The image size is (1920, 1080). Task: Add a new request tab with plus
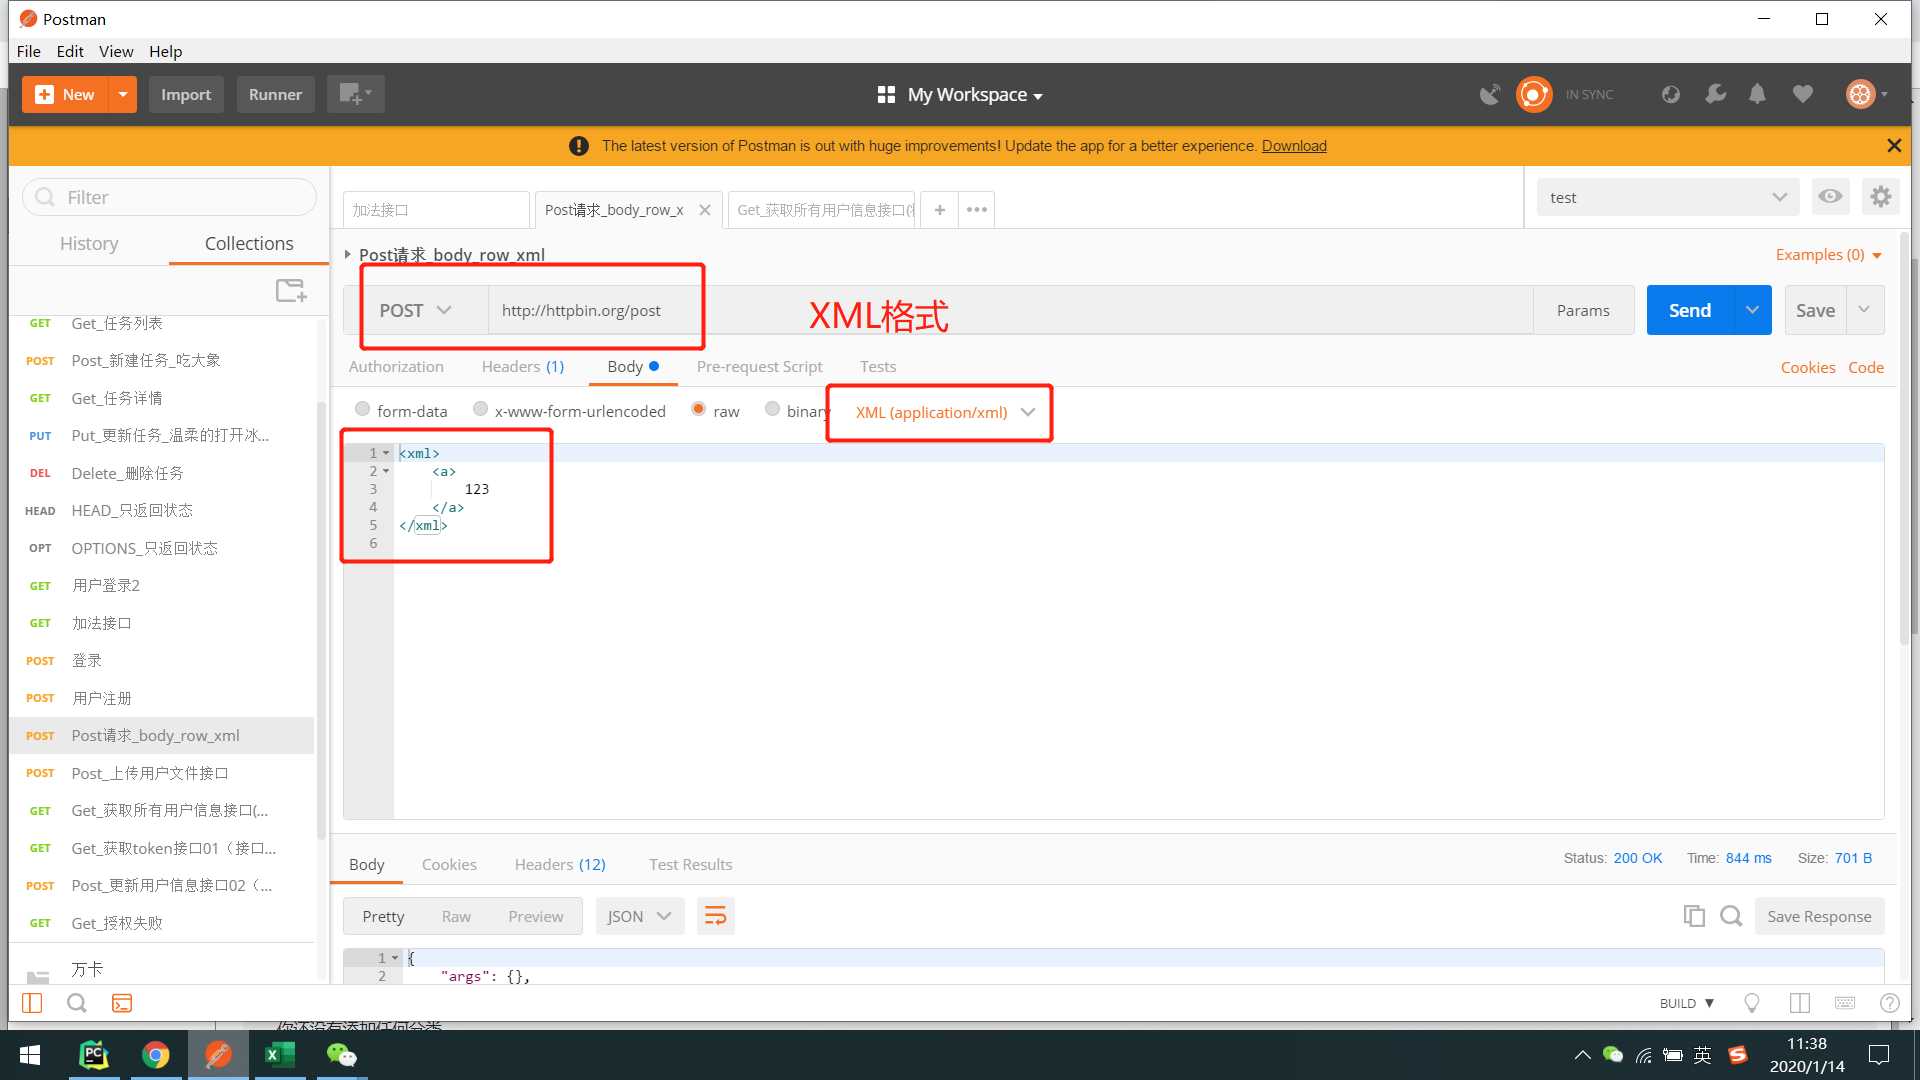coord(939,210)
